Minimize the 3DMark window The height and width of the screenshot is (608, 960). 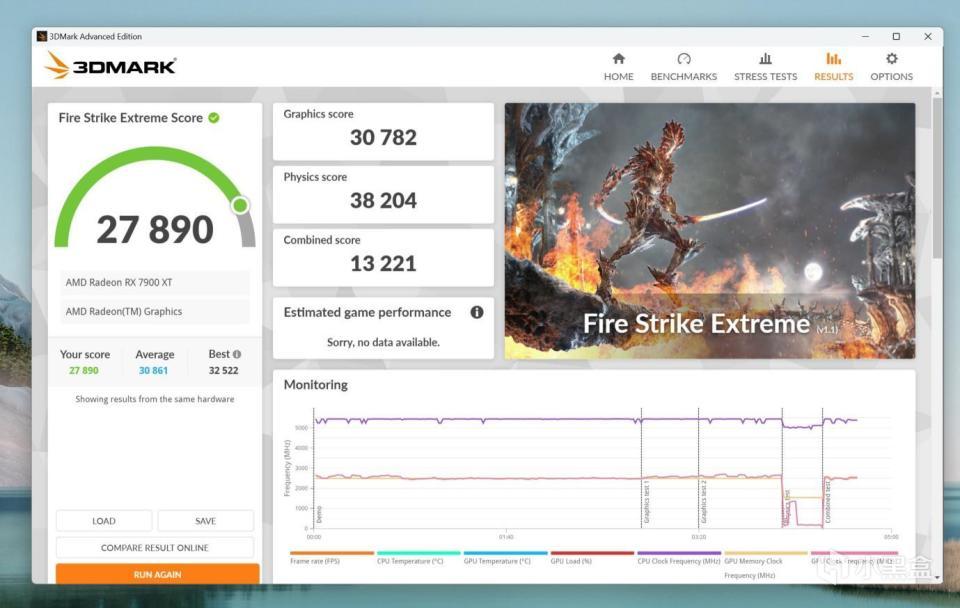[x=865, y=36]
